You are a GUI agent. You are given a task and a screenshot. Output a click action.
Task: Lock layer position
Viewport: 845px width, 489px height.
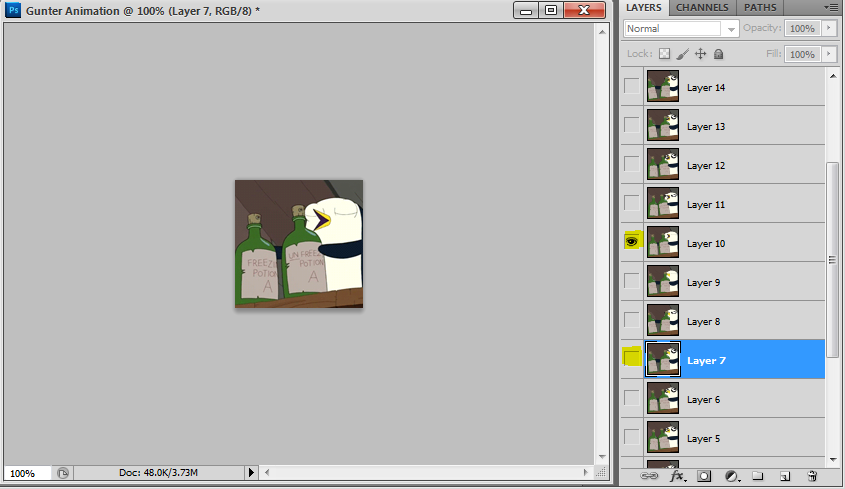click(701, 54)
